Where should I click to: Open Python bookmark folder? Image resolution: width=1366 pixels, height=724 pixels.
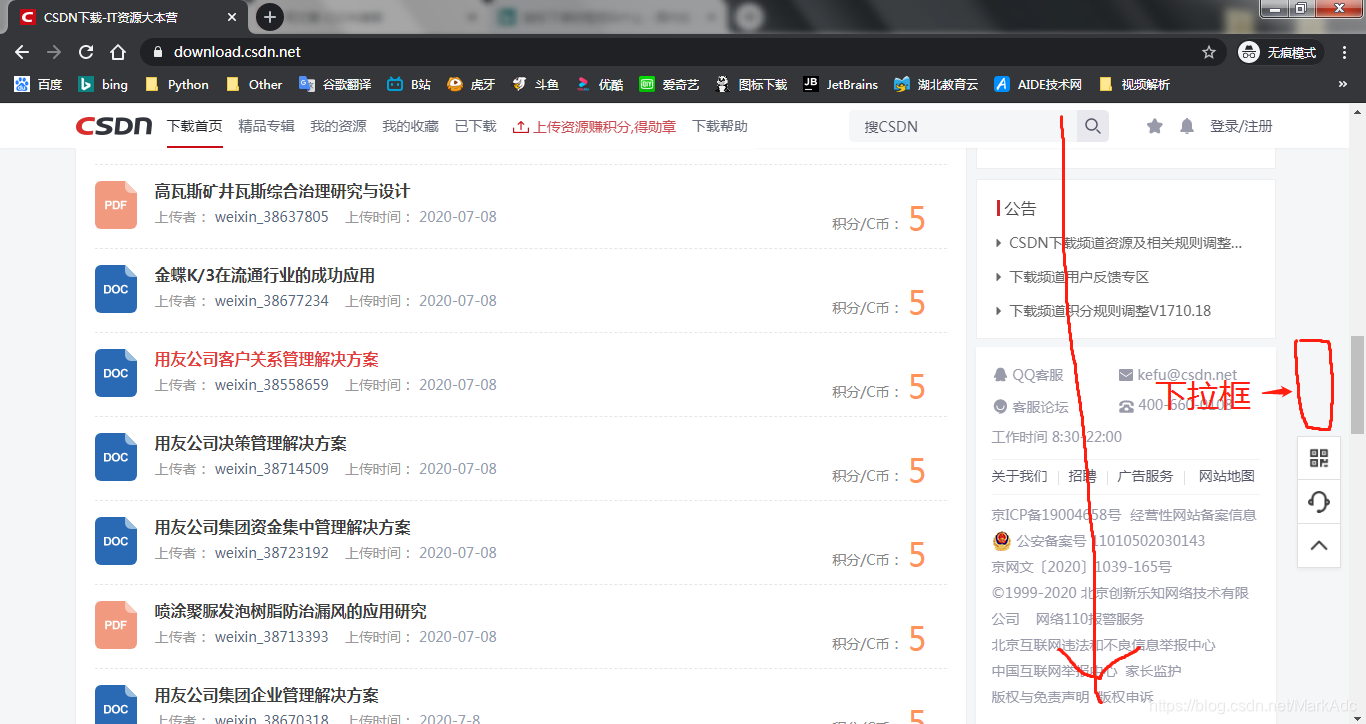[177, 85]
